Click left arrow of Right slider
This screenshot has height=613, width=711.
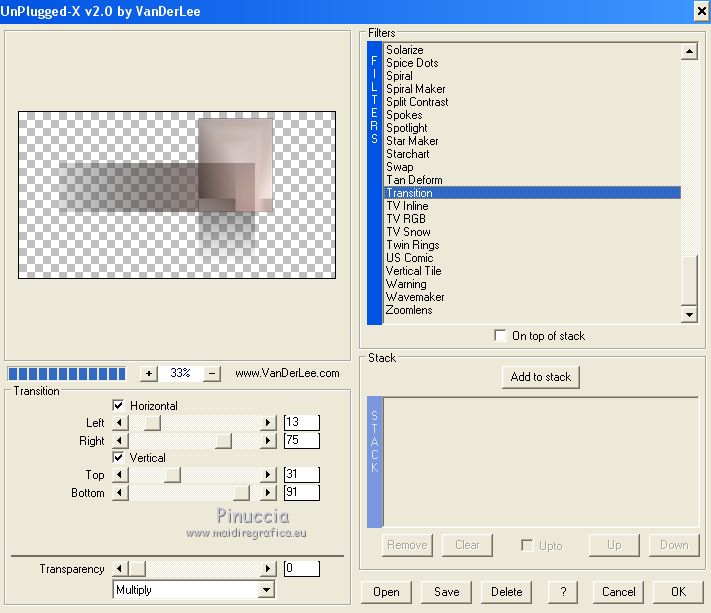tap(120, 440)
